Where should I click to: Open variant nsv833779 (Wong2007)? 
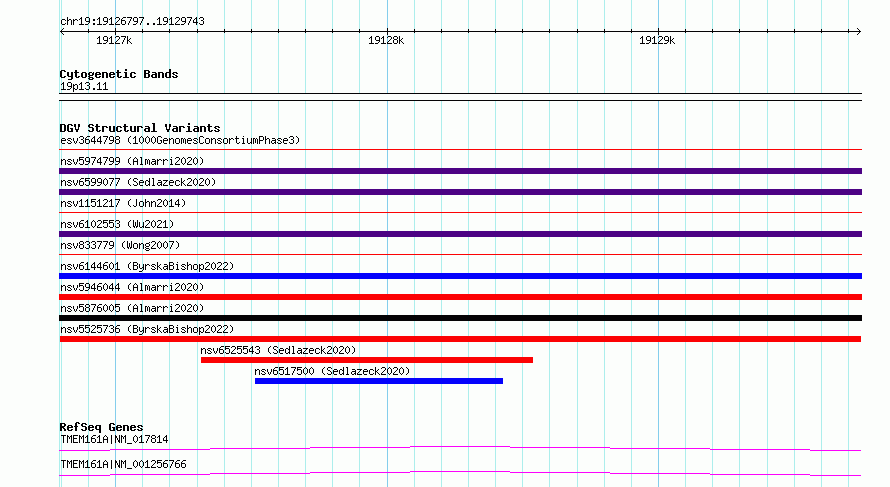point(120,245)
